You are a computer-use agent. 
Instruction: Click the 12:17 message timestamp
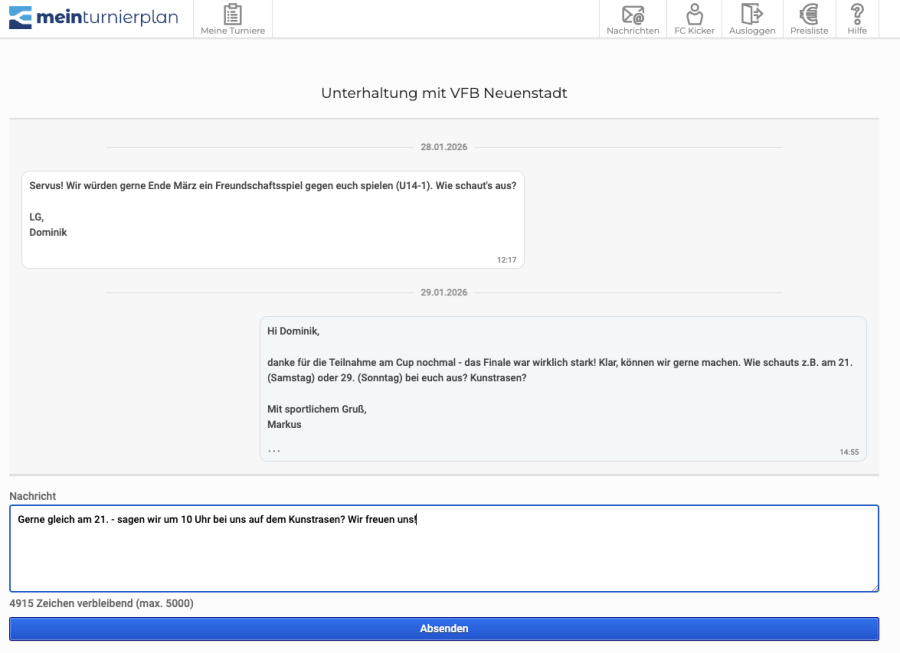(x=507, y=260)
